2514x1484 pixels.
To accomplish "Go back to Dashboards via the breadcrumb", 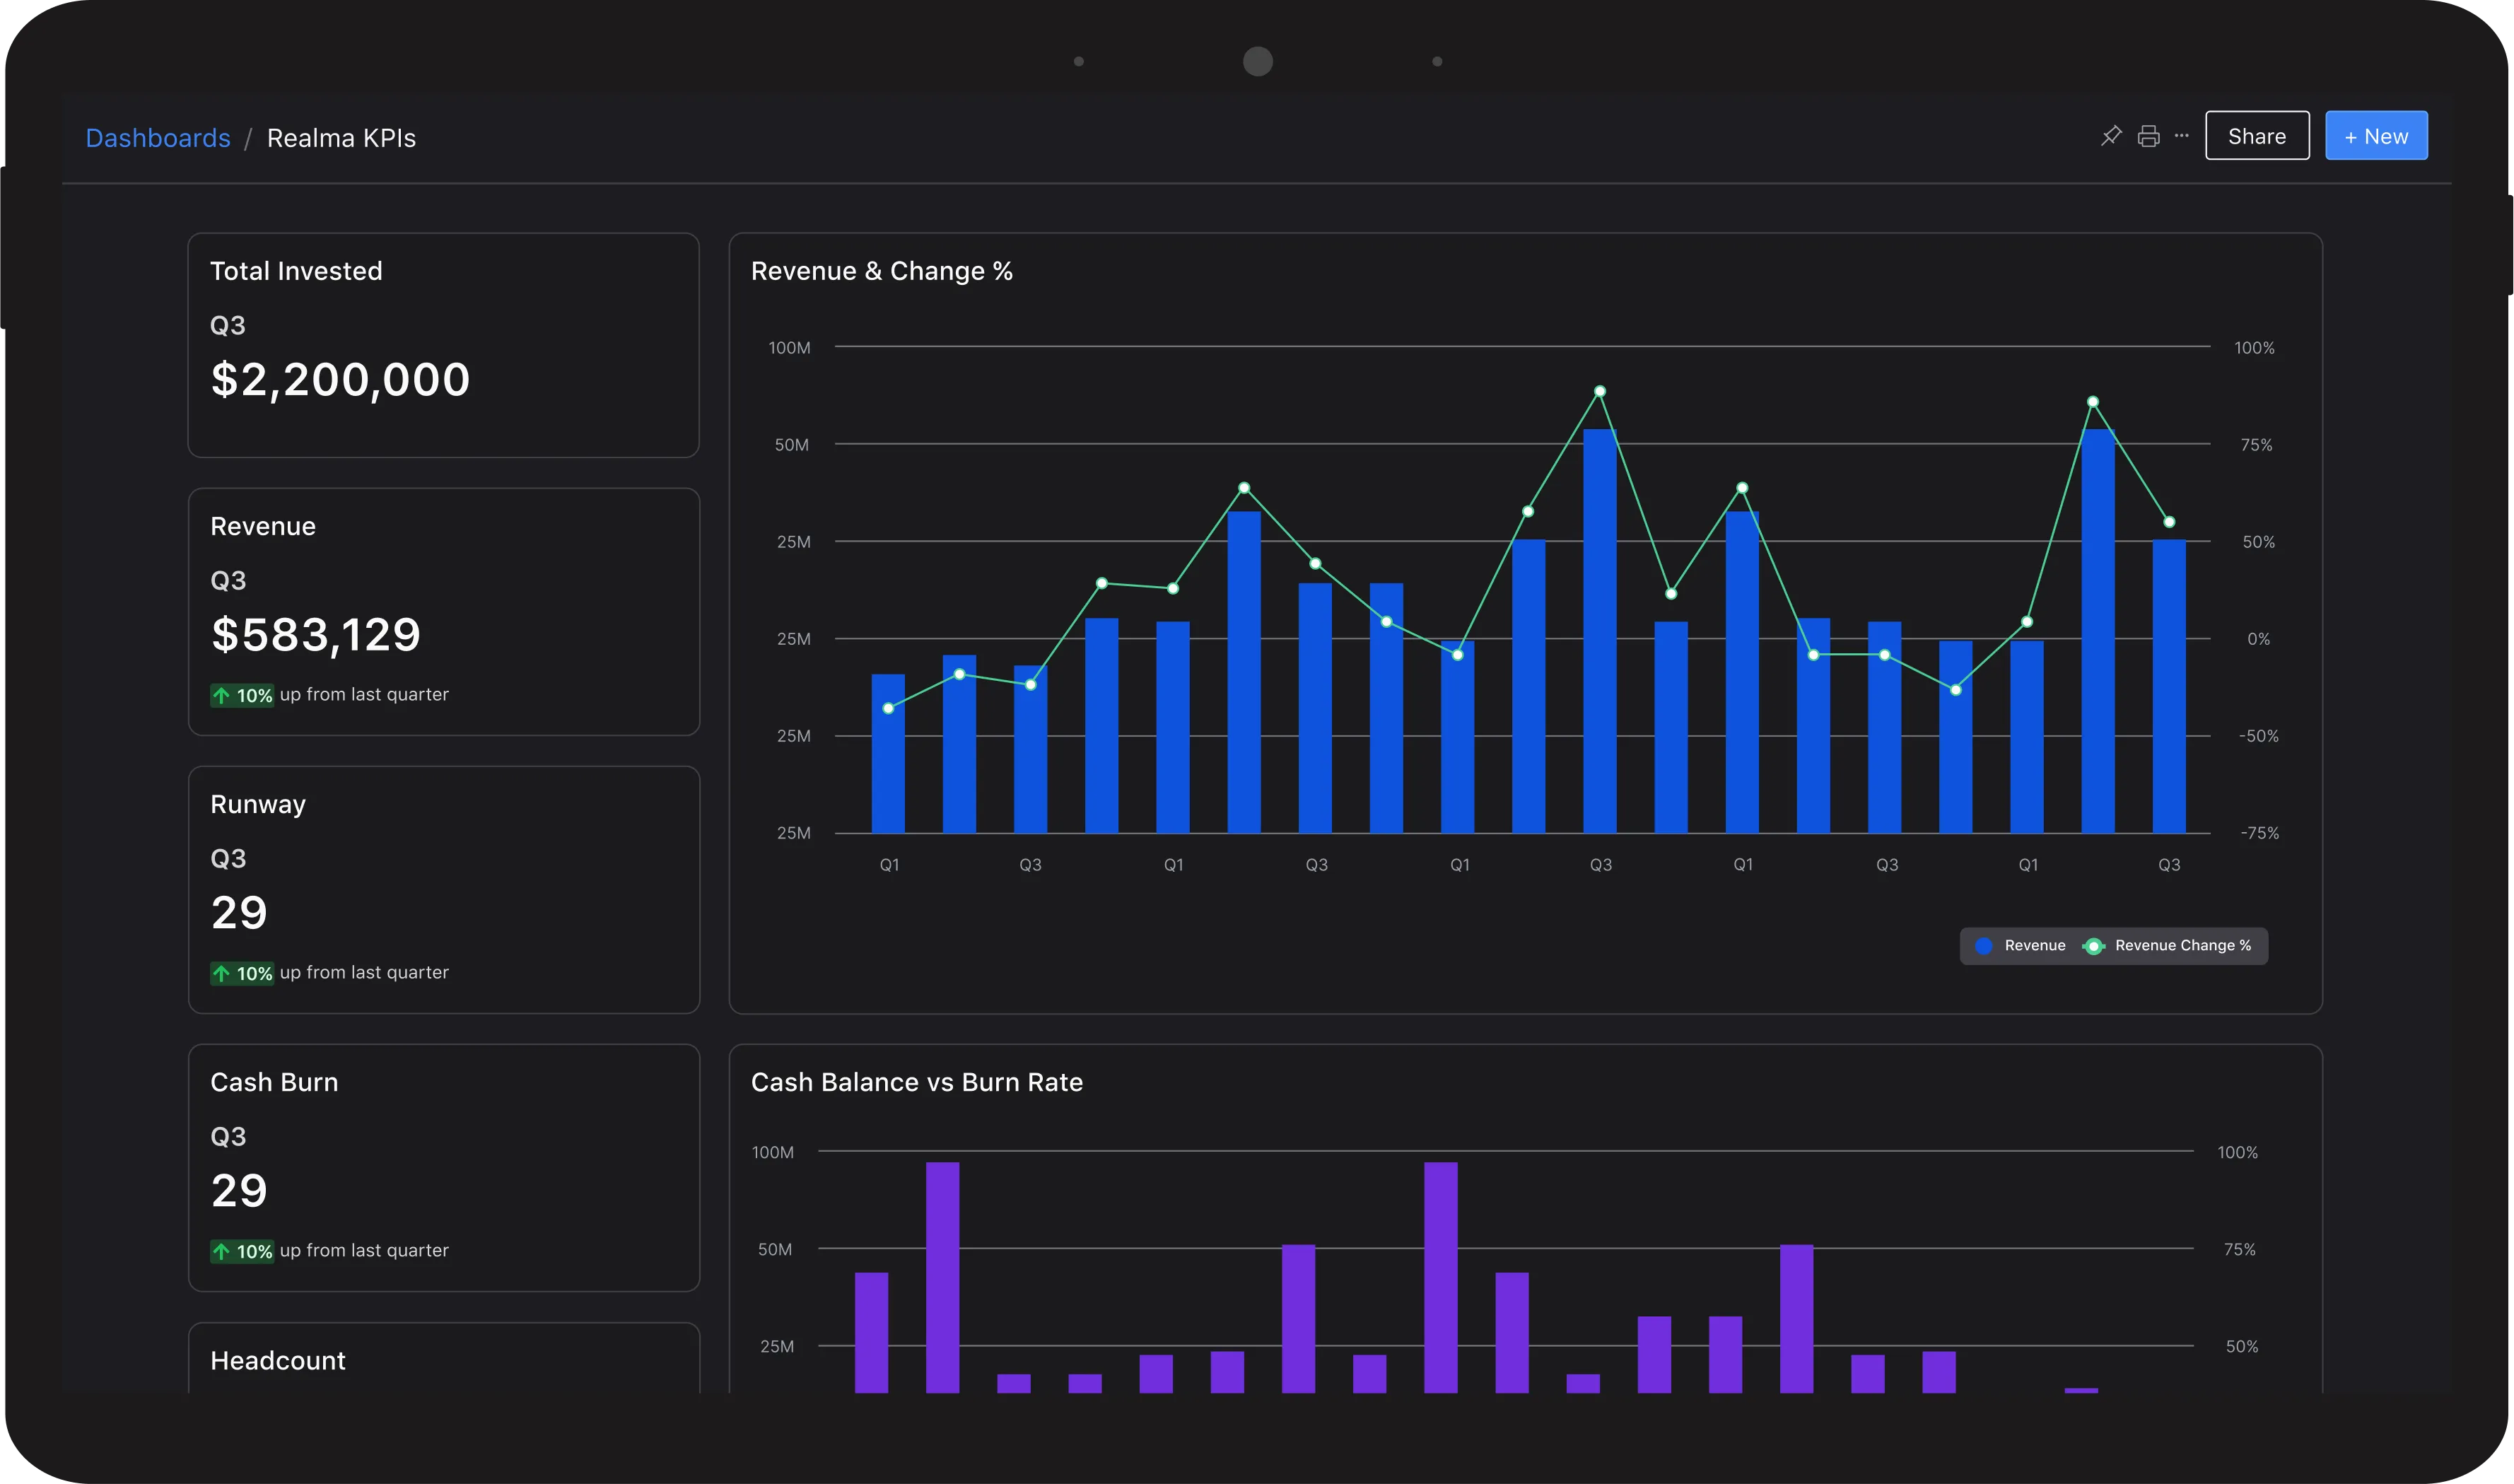I will tap(158, 138).
